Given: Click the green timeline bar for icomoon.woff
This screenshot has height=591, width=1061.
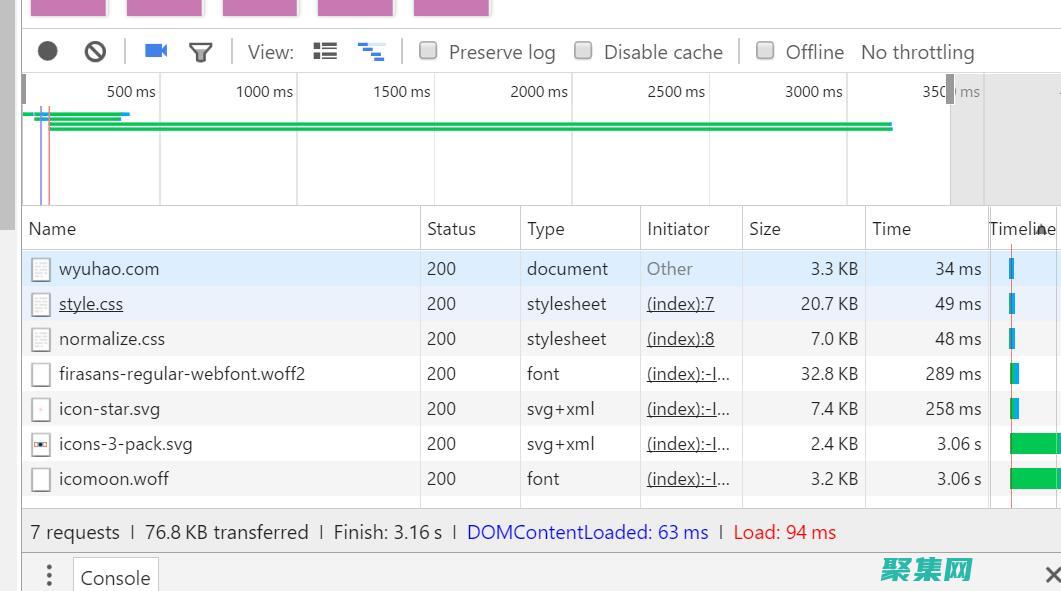Looking at the screenshot, I should 1034,479.
